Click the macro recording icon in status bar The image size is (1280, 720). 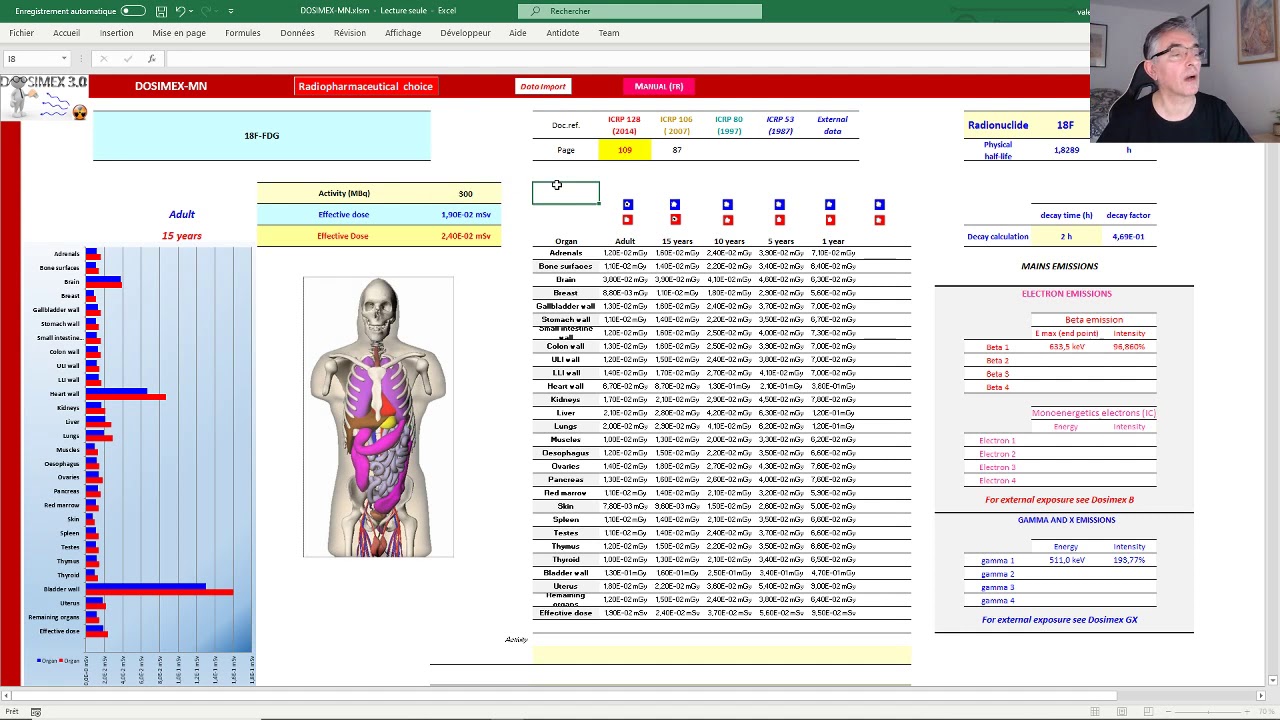[x=35, y=712]
